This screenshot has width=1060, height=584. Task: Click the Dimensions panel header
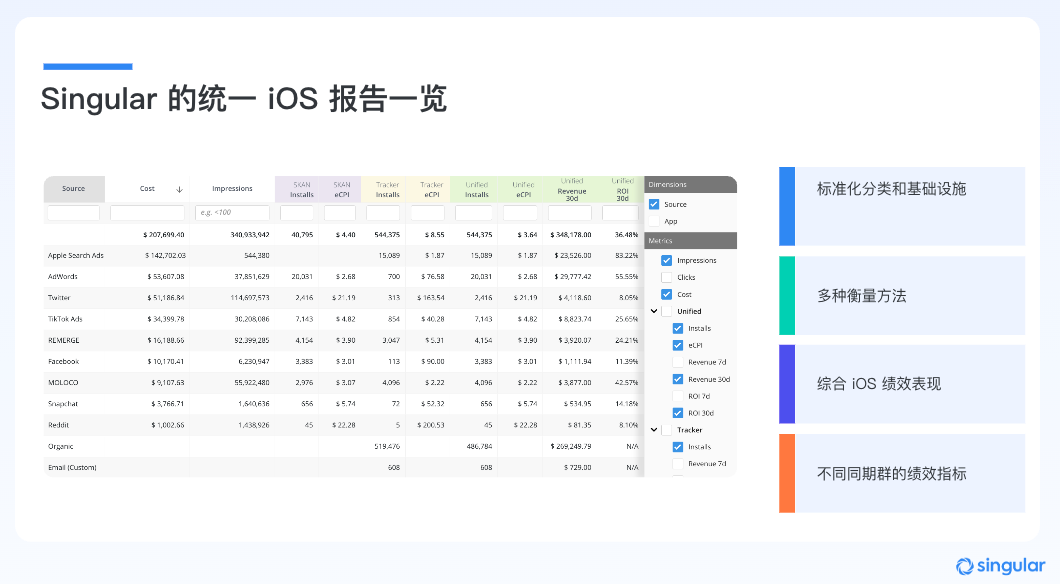tap(690, 185)
